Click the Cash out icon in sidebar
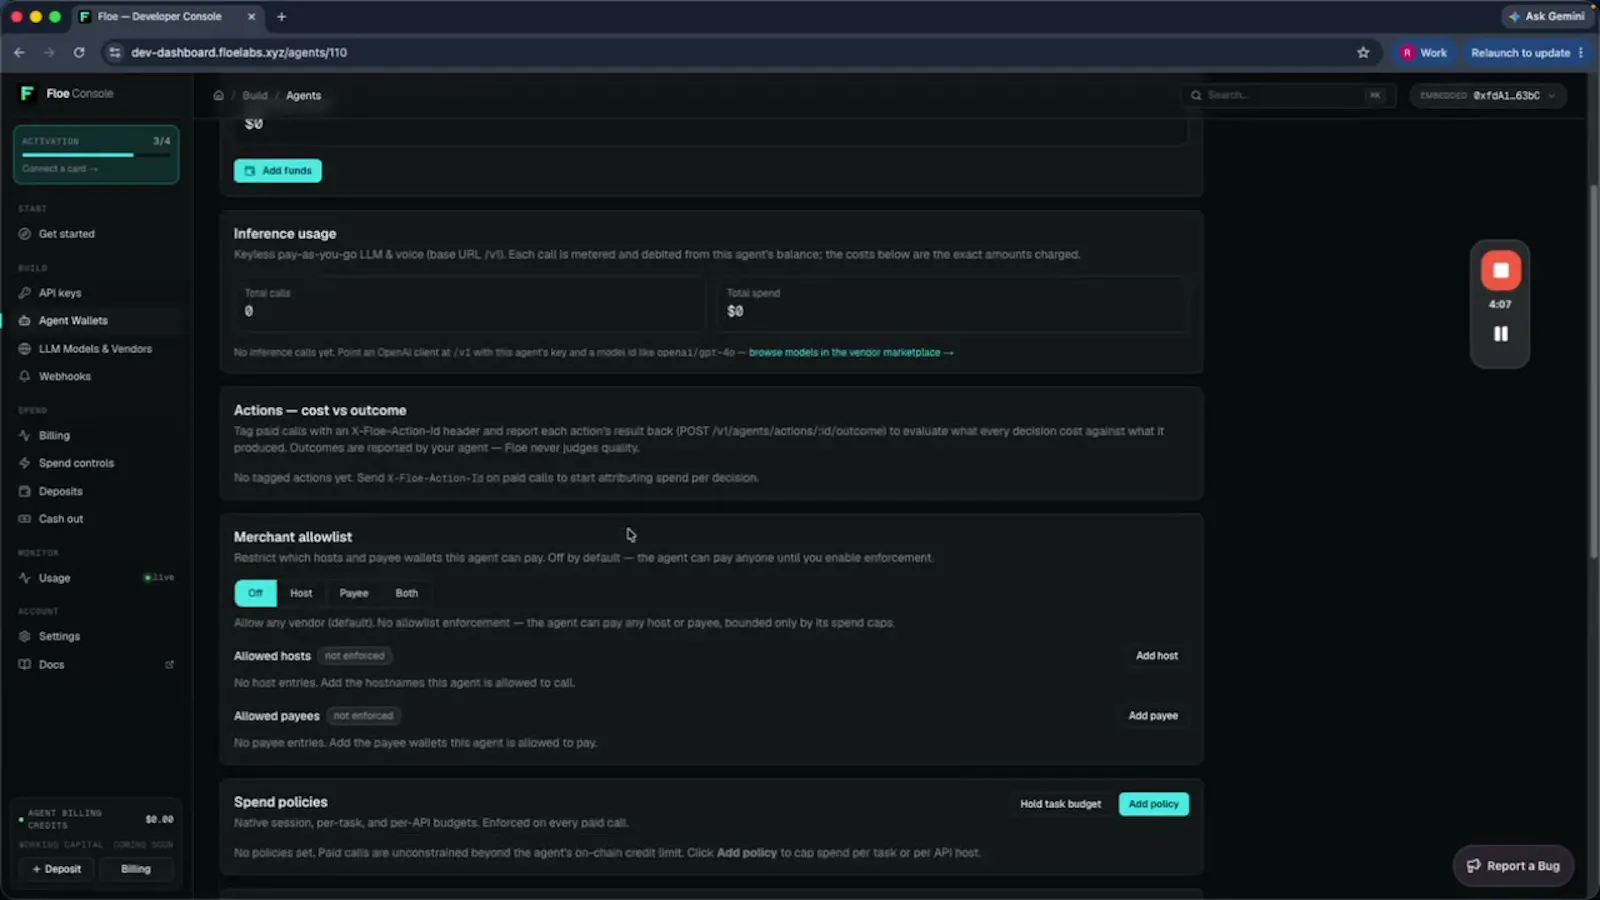Screen dimensions: 1600x900 click(25, 519)
